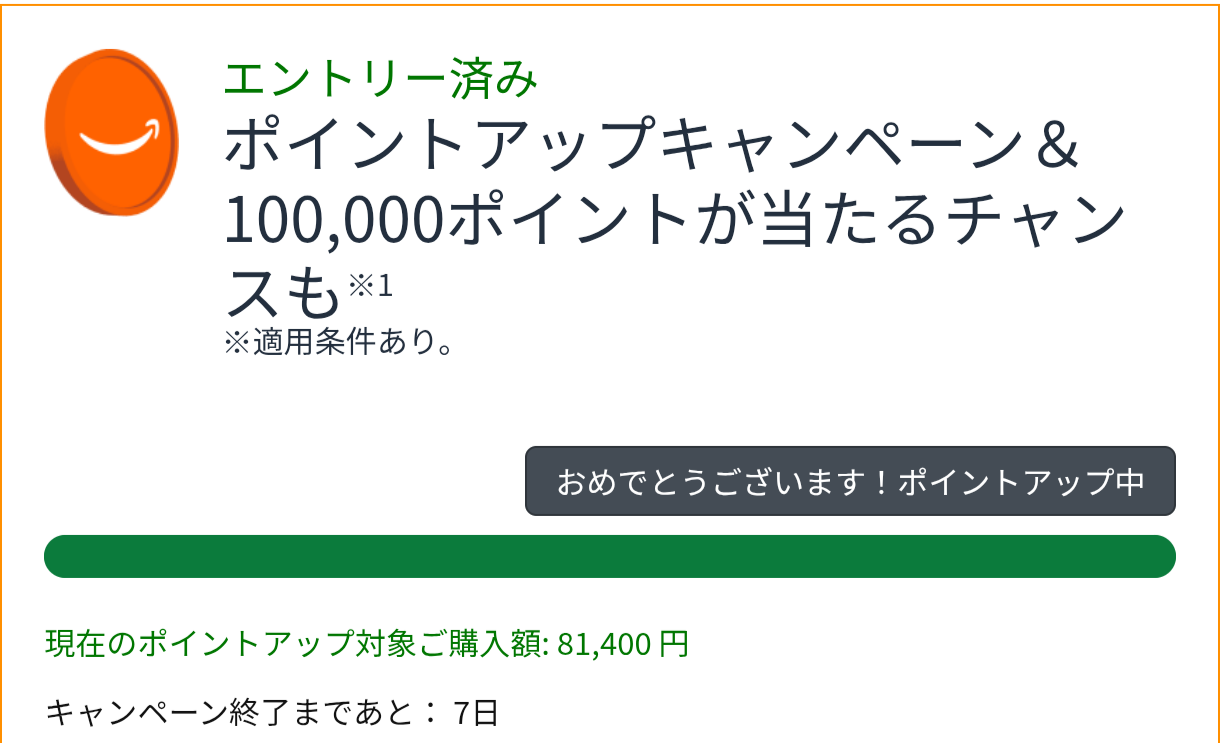This screenshot has width=1220, height=743.
Task: Click the 100,000 number in the headline
Action: (x=334, y=222)
